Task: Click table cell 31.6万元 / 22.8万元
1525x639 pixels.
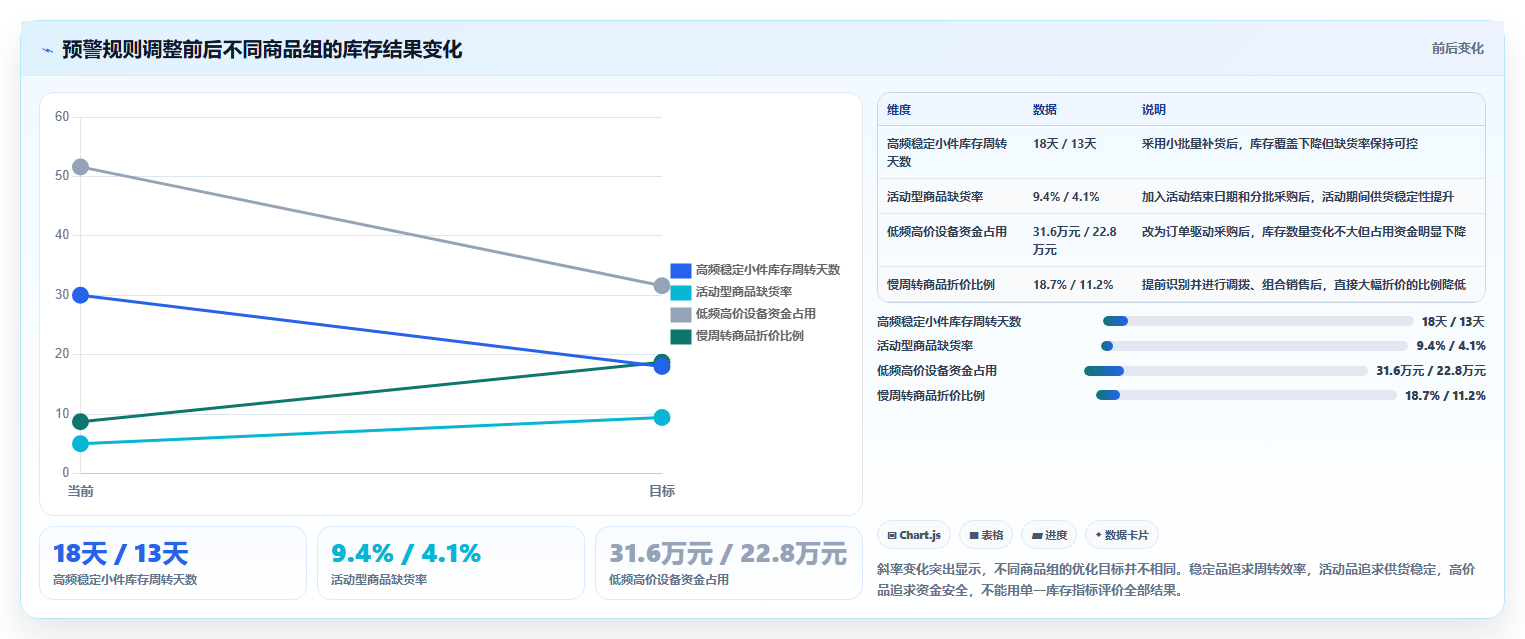Action: [x=1075, y=240]
